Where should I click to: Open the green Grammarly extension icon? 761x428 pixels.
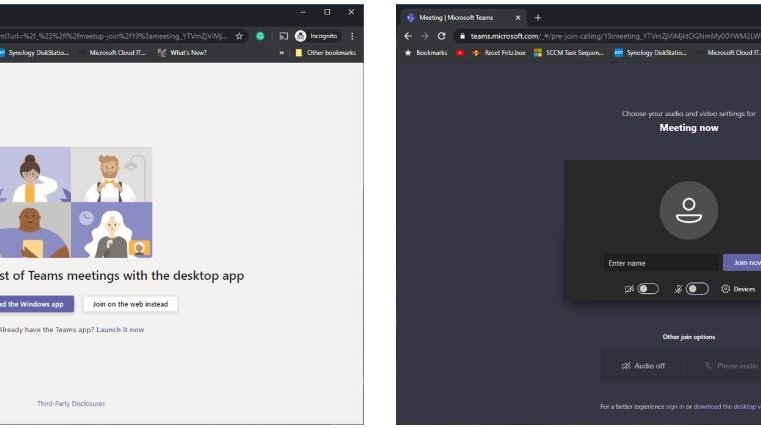coord(260,36)
